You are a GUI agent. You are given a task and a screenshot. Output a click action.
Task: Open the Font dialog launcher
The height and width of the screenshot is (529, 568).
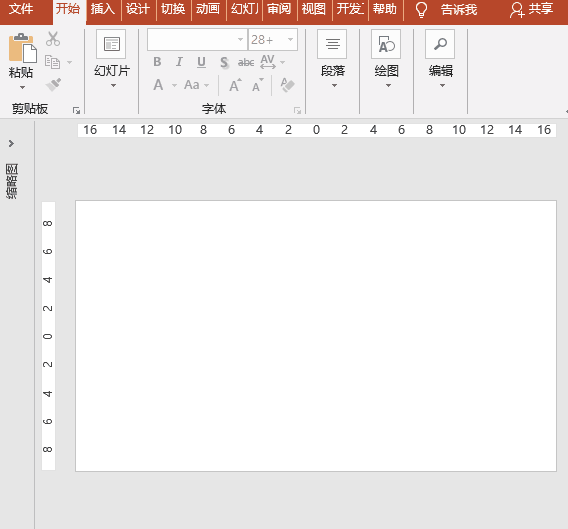click(x=297, y=111)
